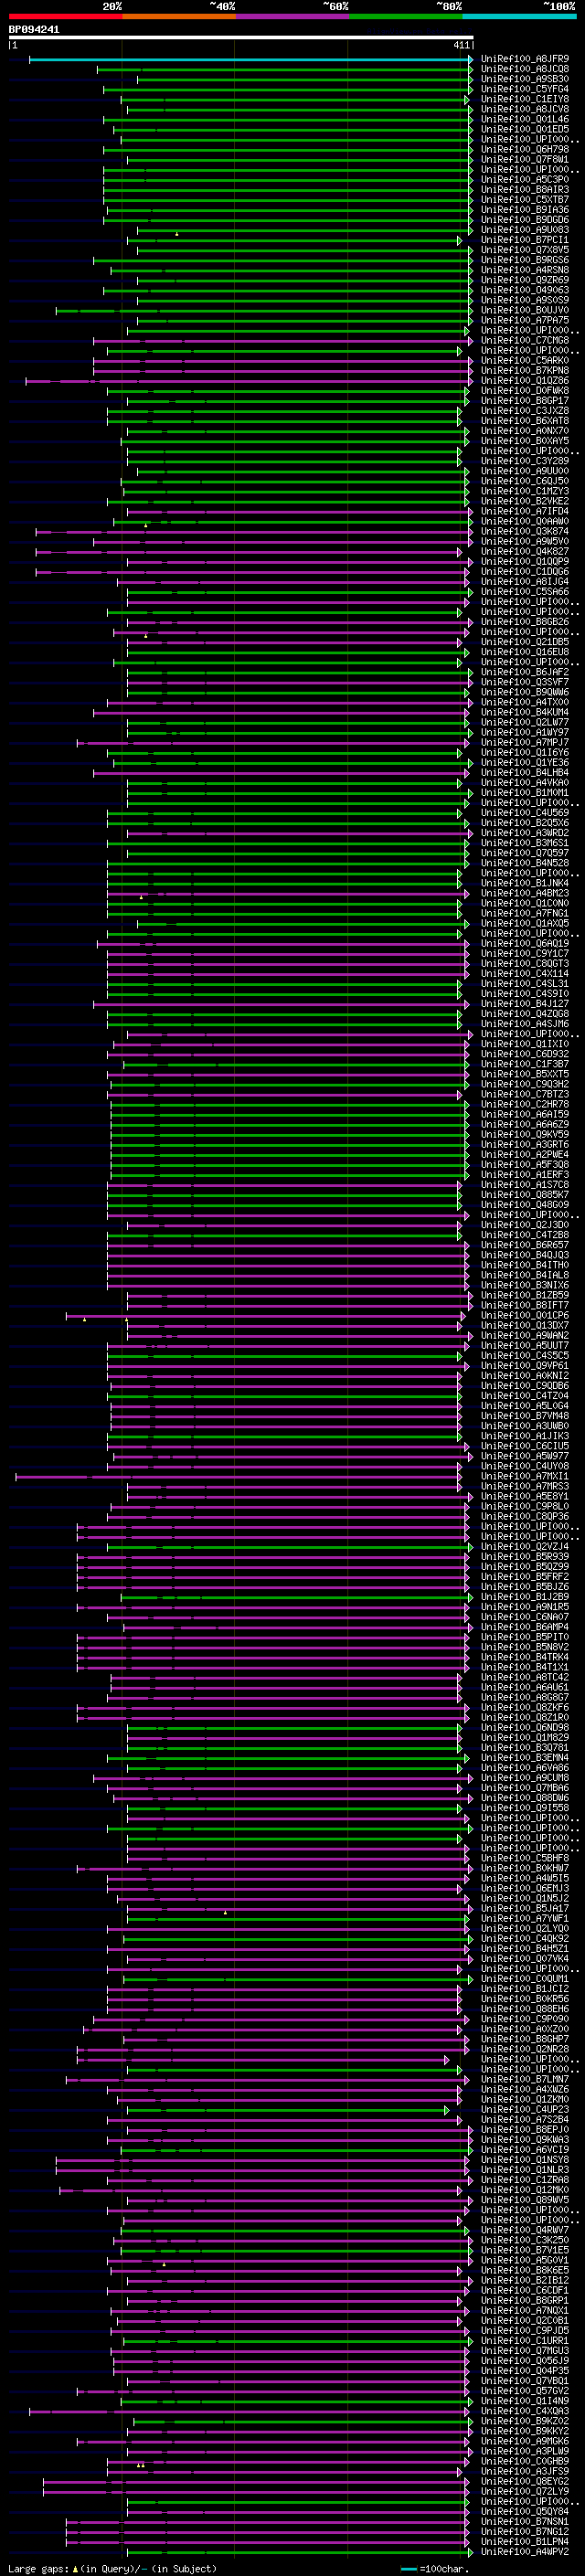Select the UniRef100_A9S0S9 entry
This screenshot has height=2576, width=585.
click(525, 300)
